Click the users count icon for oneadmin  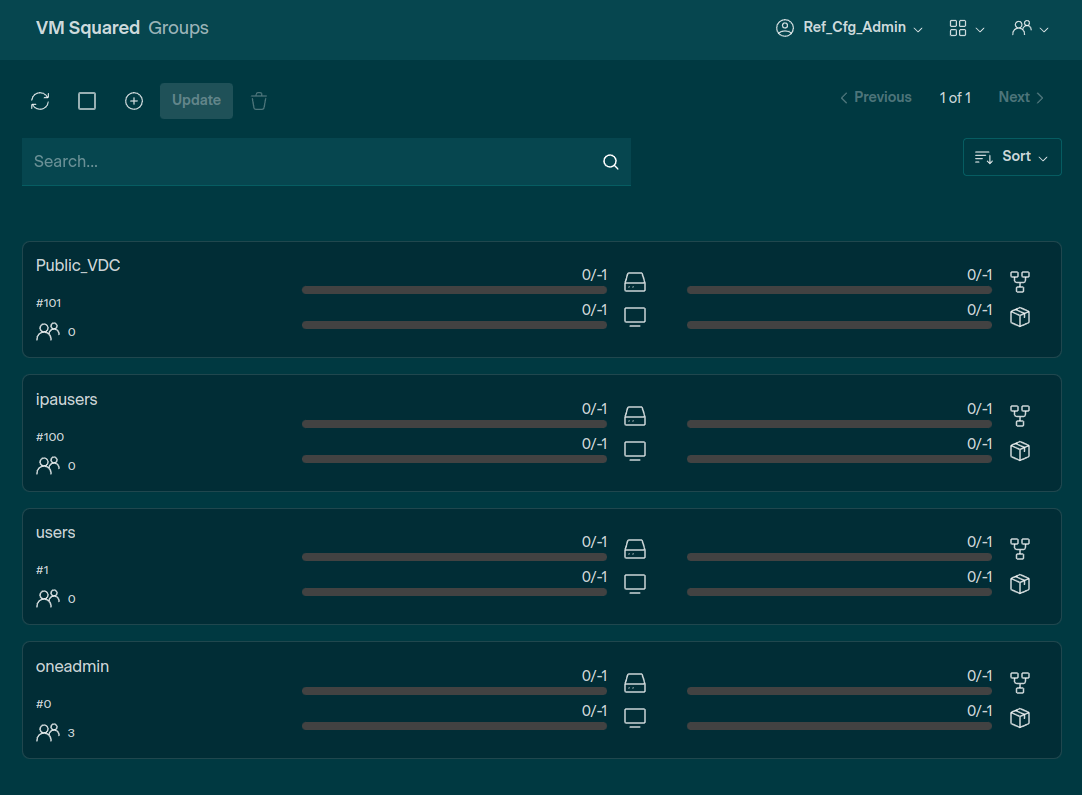48,732
